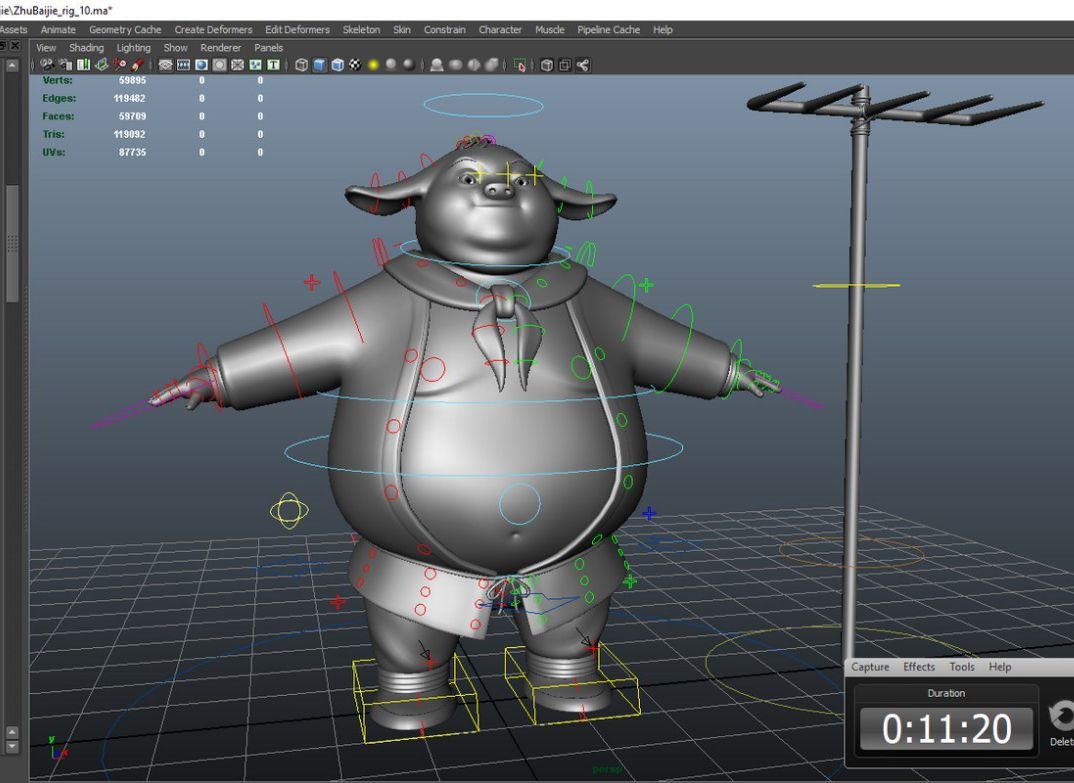
Task: Open the Skeleton menu in main menu bar
Action: tap(361, 30)
